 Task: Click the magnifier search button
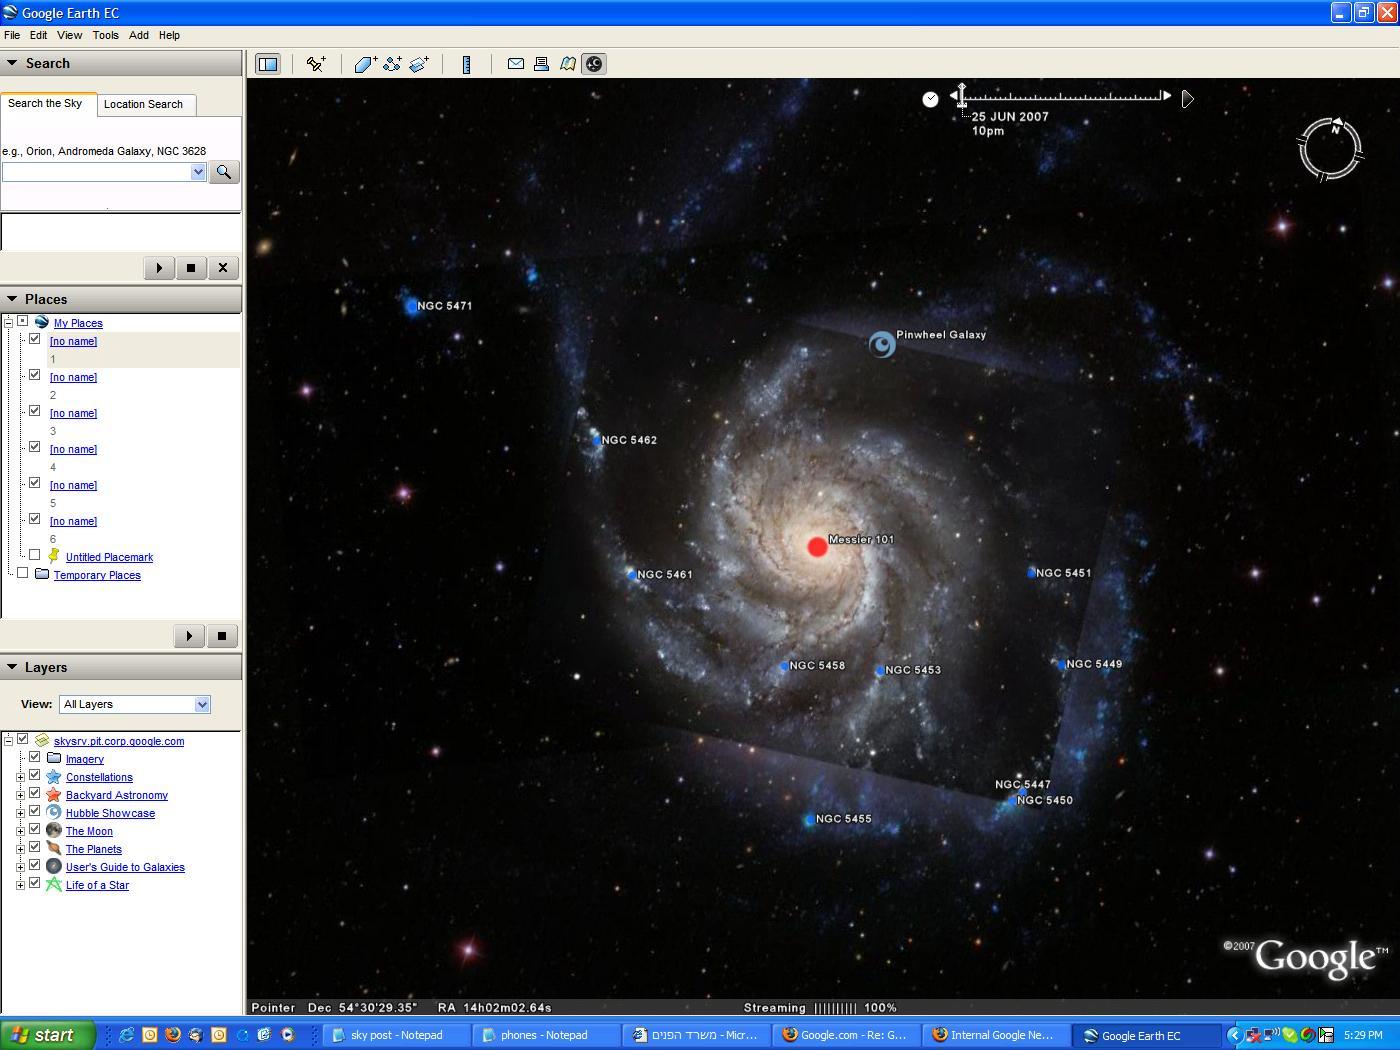(224, 172)
